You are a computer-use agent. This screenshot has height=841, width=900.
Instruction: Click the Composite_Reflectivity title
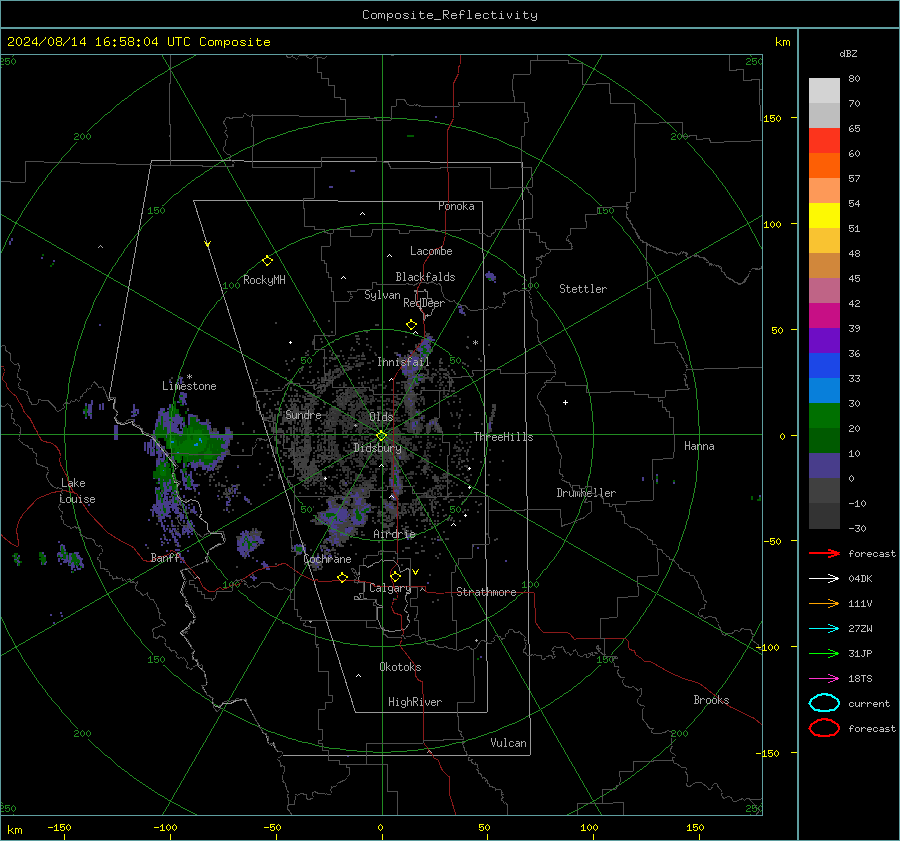[449, 15]
